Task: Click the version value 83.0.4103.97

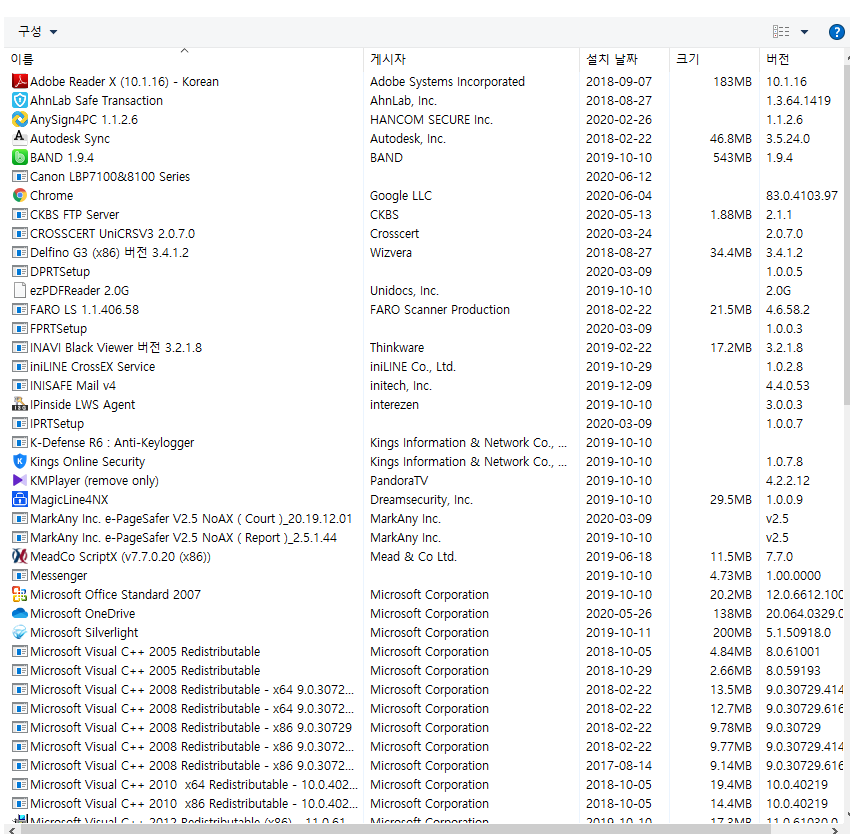Action: pos(802,195)
